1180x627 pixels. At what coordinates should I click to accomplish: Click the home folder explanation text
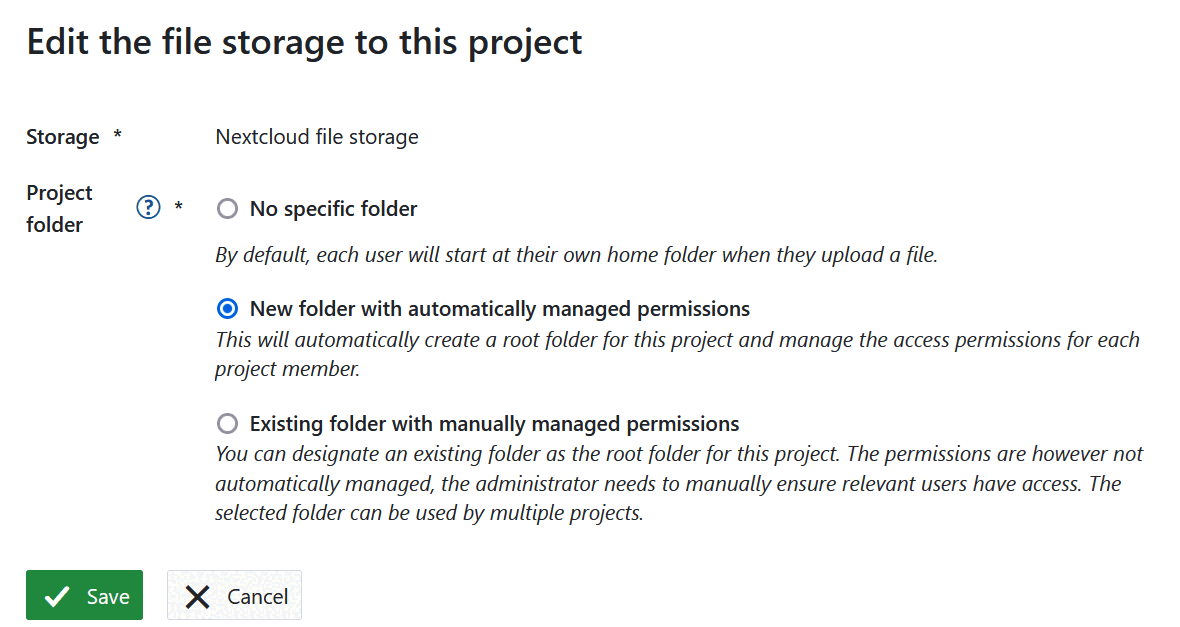[x=576, y=255]
